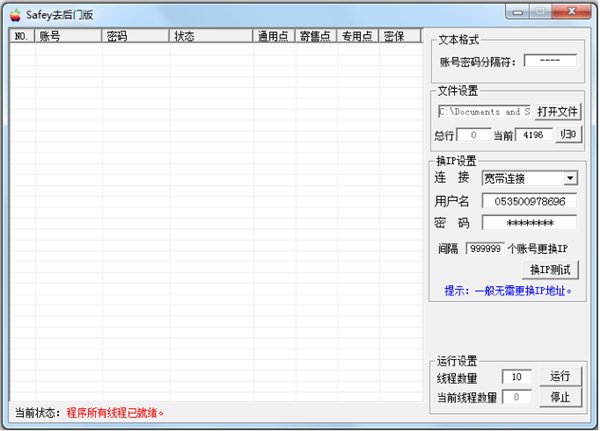
Task: Close the Safey window
Action: point(572,12)
